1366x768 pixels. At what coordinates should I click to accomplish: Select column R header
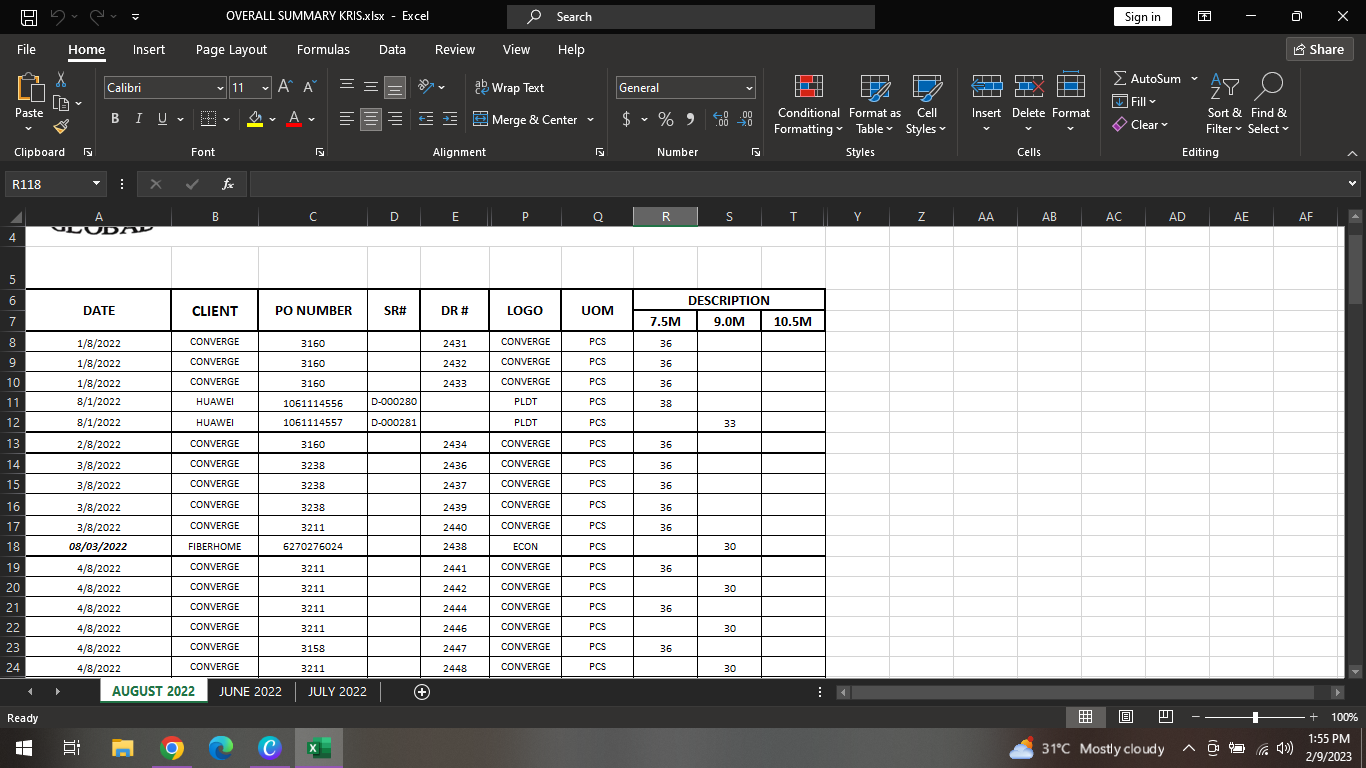coord(666,216)
